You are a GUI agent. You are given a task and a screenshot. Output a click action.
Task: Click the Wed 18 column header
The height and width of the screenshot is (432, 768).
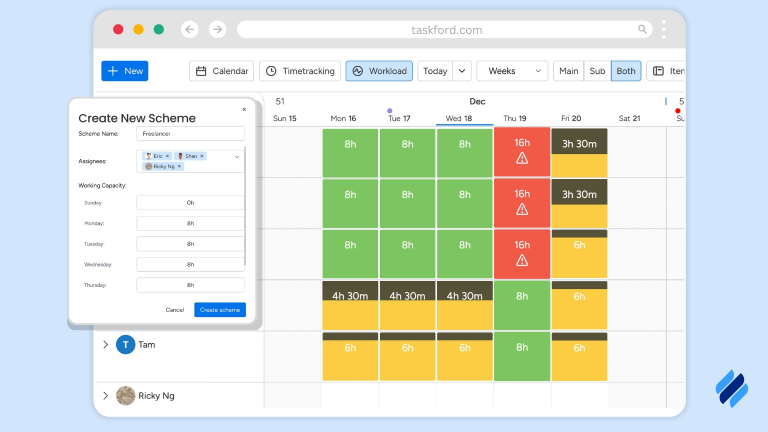(458, 119)
